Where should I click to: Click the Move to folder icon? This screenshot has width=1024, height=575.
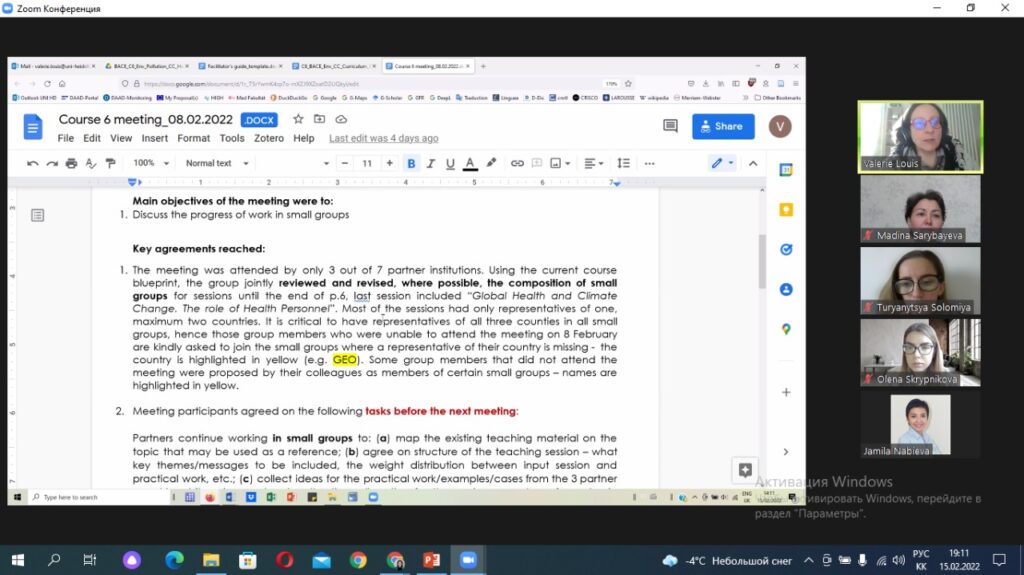coord(319,120)
